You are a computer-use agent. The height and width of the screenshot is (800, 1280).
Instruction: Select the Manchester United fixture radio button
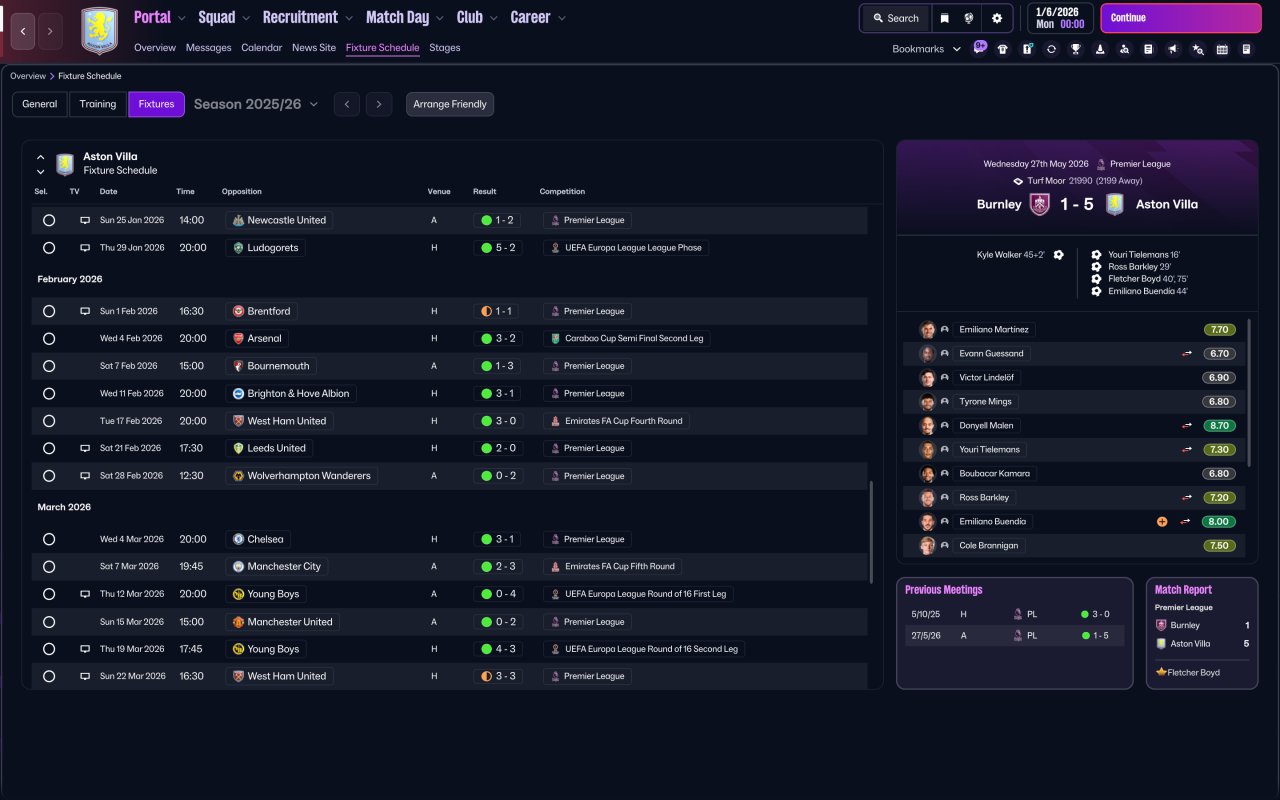pos(49,622)
